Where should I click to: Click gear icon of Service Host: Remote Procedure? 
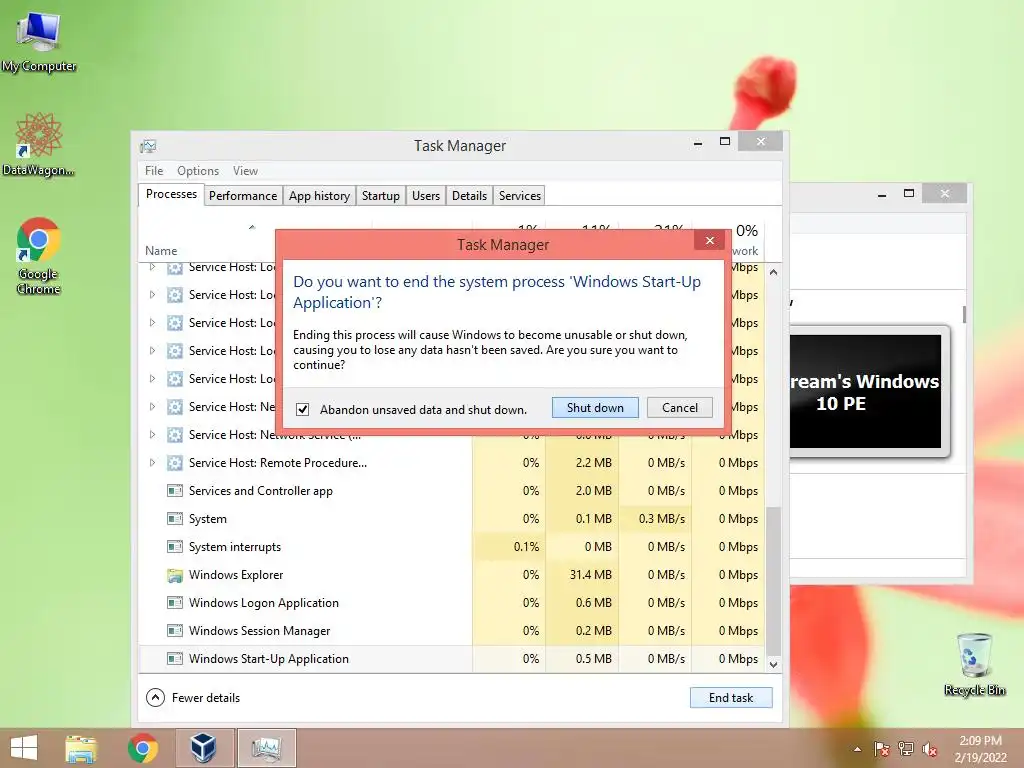174,463
